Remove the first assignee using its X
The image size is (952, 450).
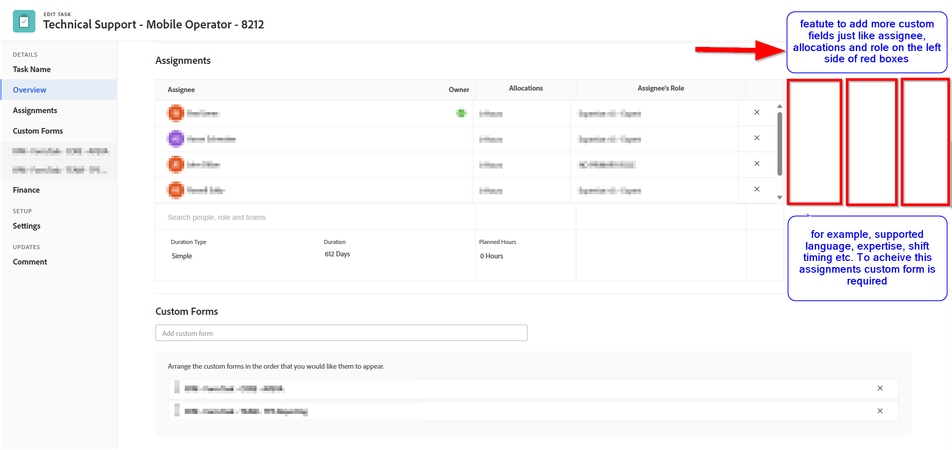point(756,113)
